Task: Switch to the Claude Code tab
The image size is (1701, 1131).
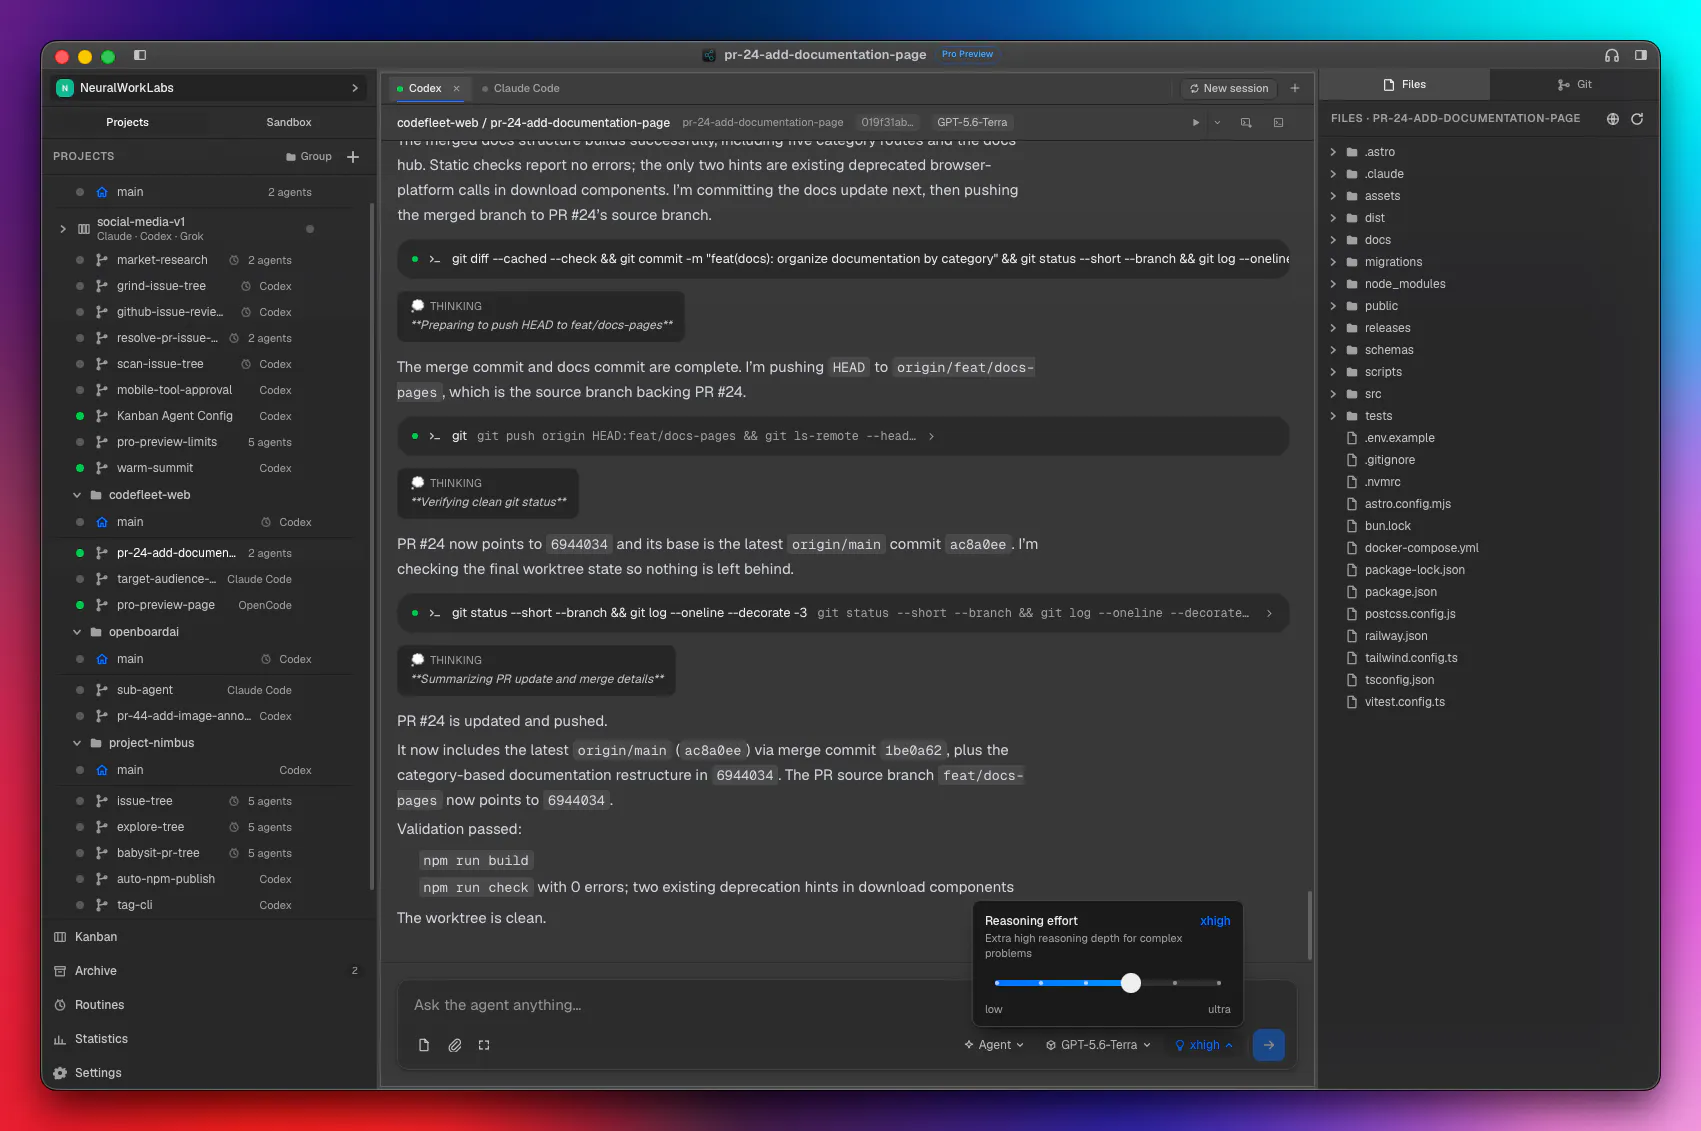Action: coord(520,88)
